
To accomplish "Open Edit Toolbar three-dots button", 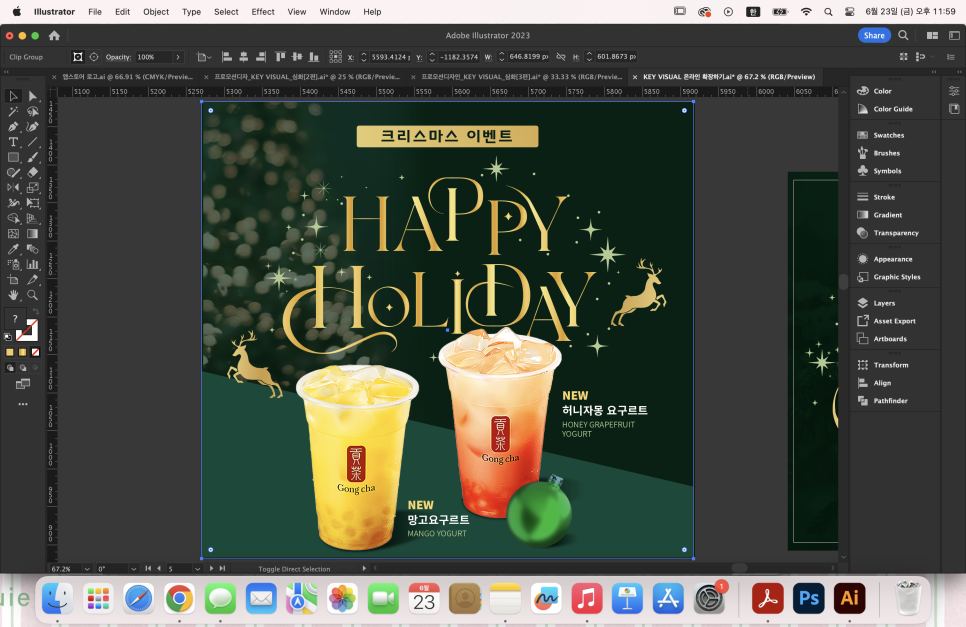I will (x=23, y=404).
